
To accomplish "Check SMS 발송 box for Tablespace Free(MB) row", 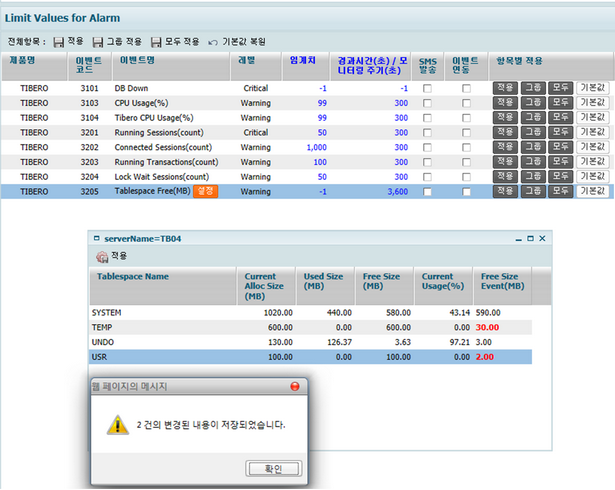I will 427,192.
